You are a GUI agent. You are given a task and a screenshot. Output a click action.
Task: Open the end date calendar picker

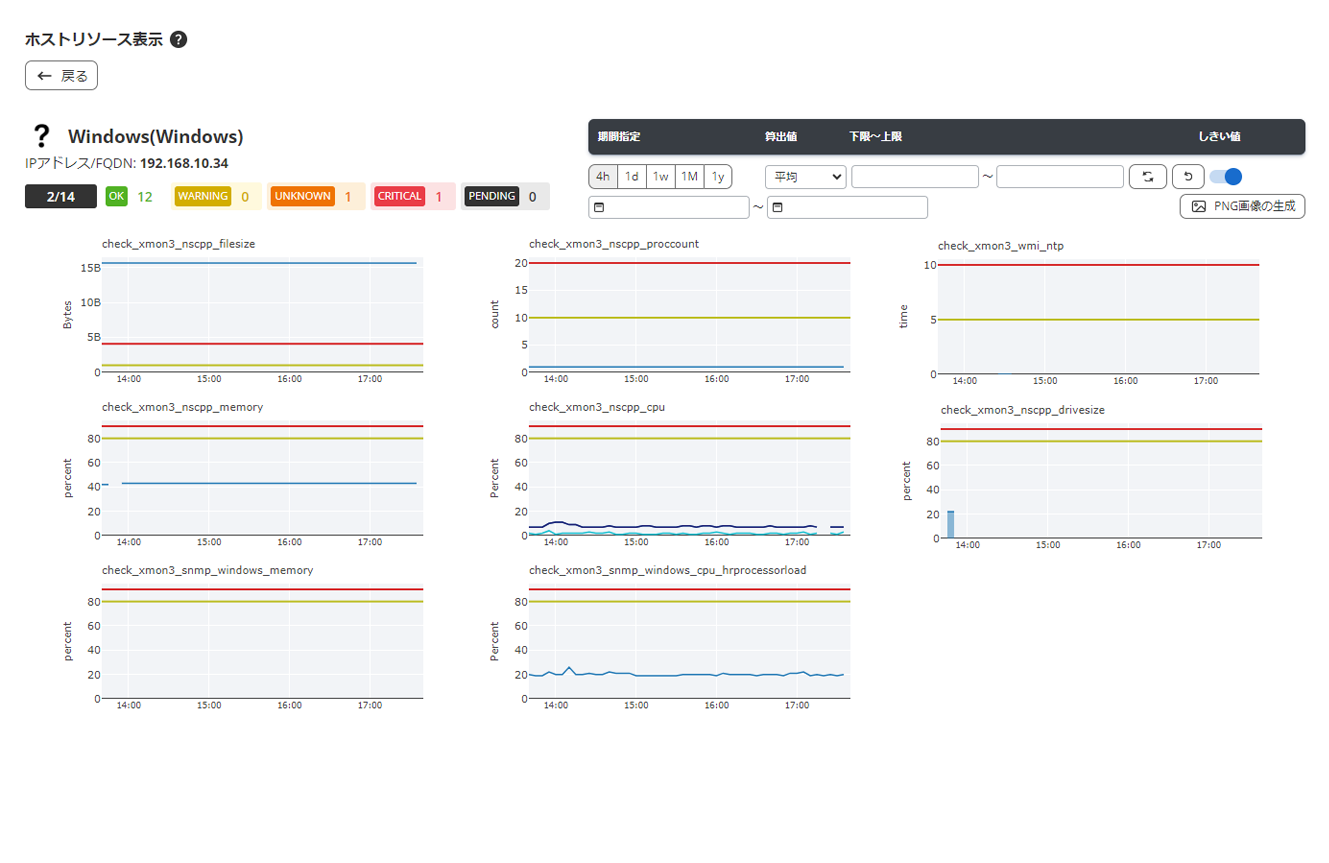coord(777,207)
